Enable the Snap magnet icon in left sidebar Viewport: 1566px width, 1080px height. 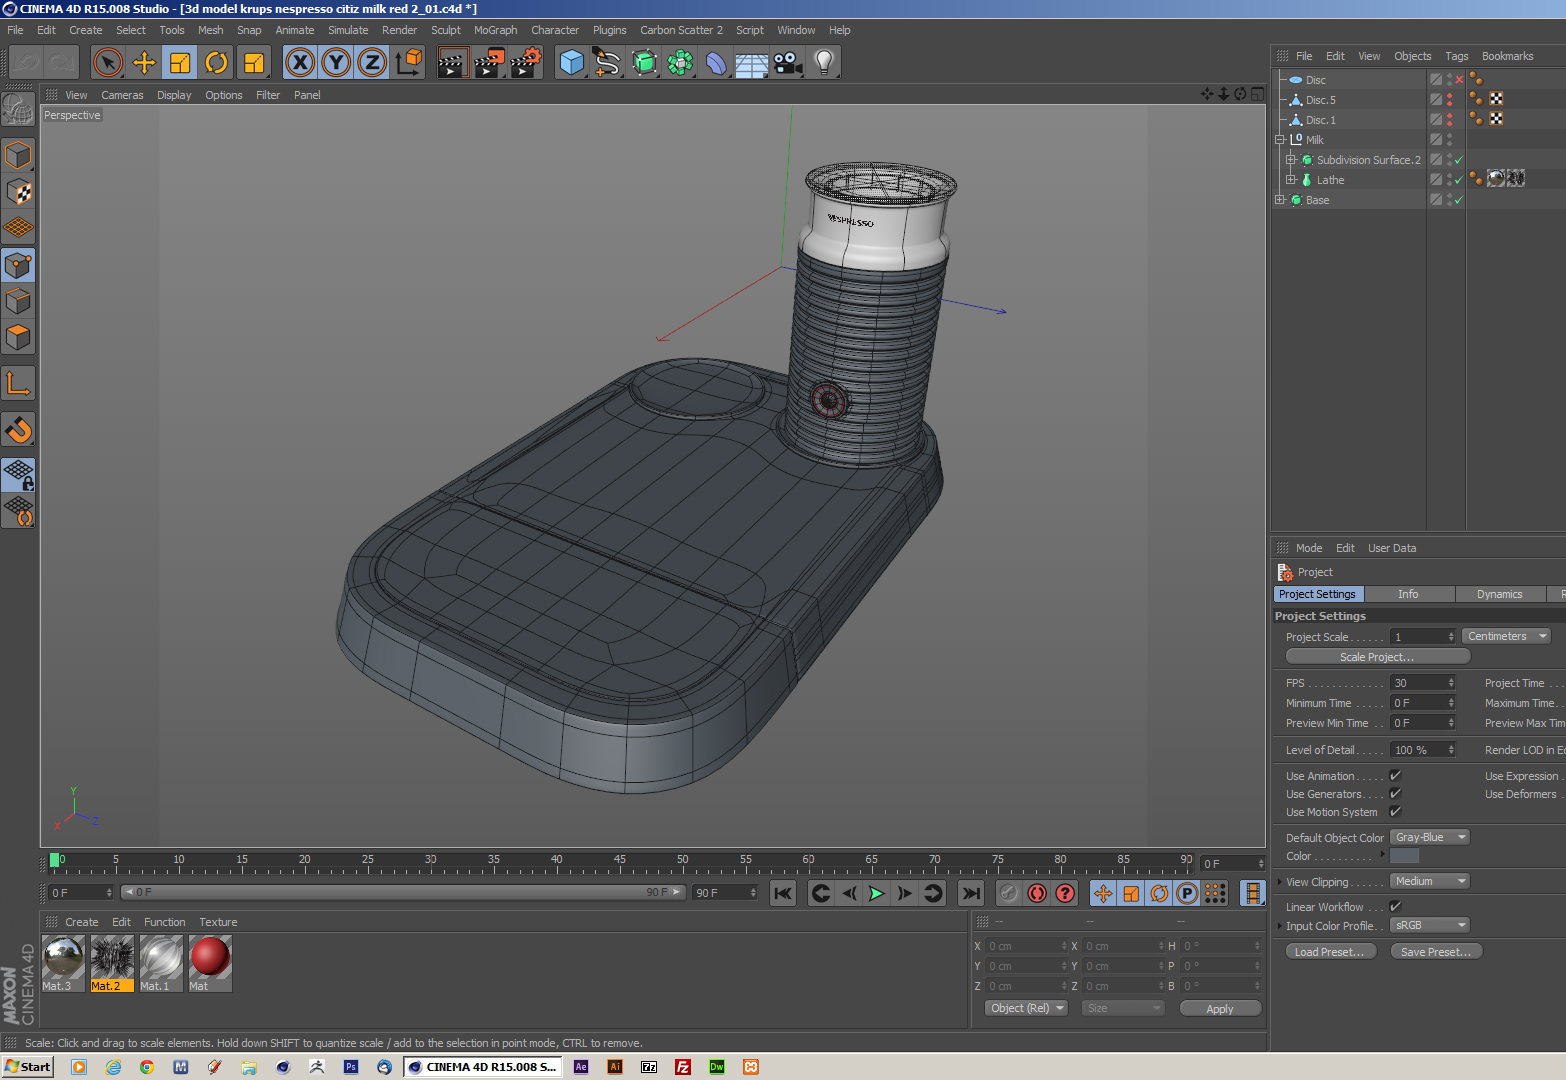tap(18, 430)
